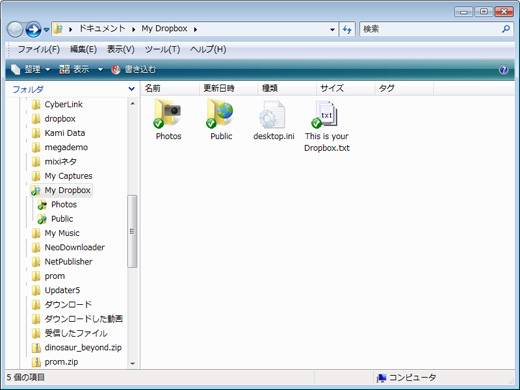
Task: Select This is your Dropbox.txt file icon
Action: (x=326, y=114)
